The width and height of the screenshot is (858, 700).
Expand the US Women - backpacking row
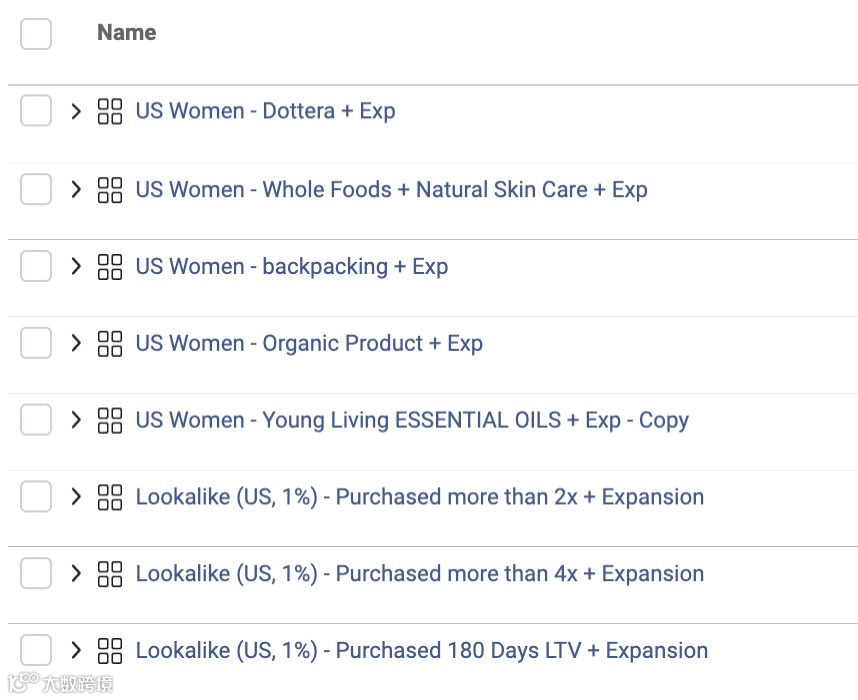pyautogui.click(x=76, y=267)
